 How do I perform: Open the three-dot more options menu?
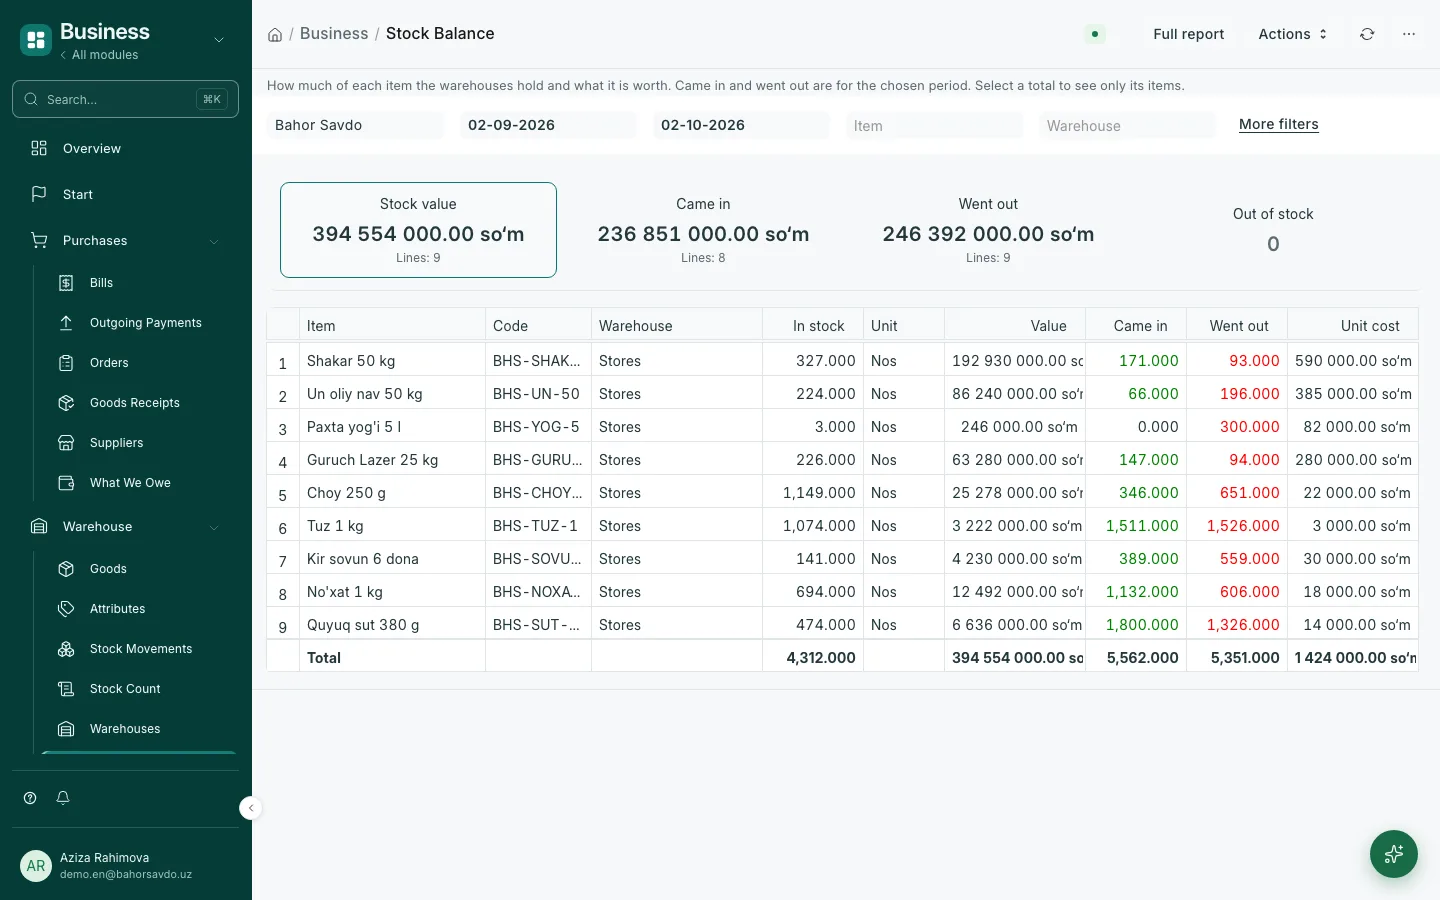1409,34
